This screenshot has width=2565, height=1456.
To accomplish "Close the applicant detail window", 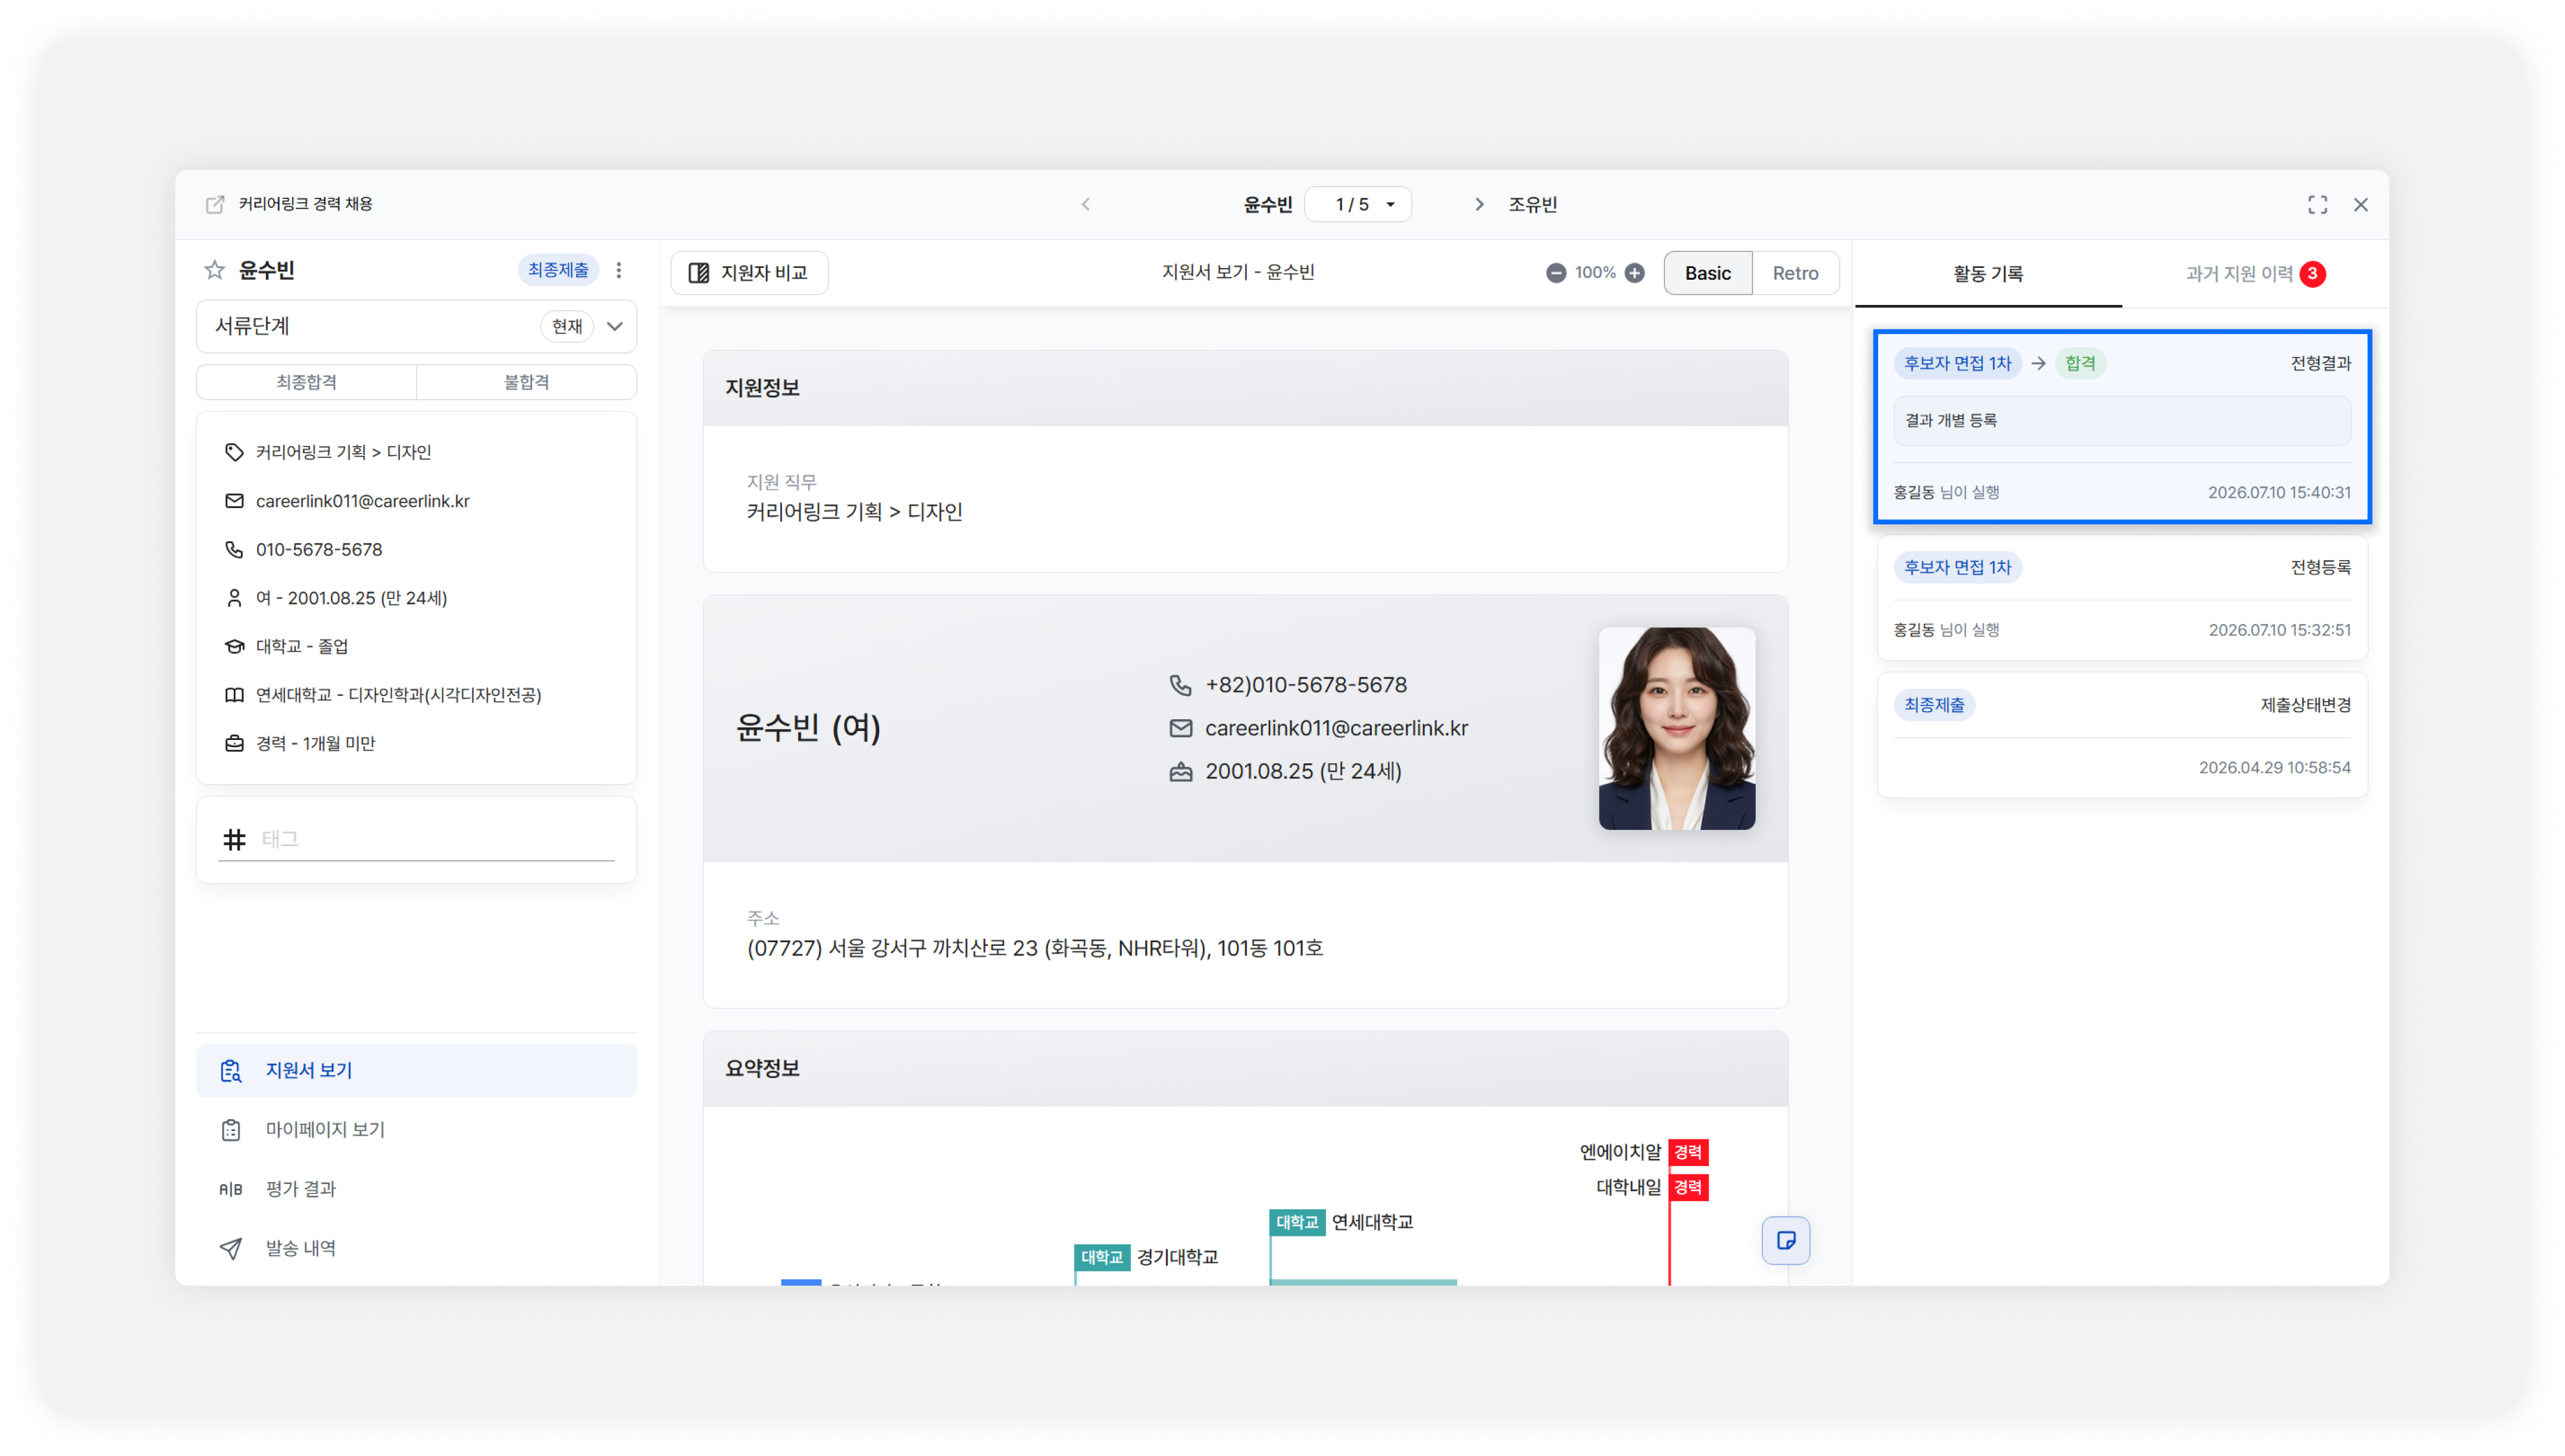I will pyautogui.click(x=2360, y=204).
